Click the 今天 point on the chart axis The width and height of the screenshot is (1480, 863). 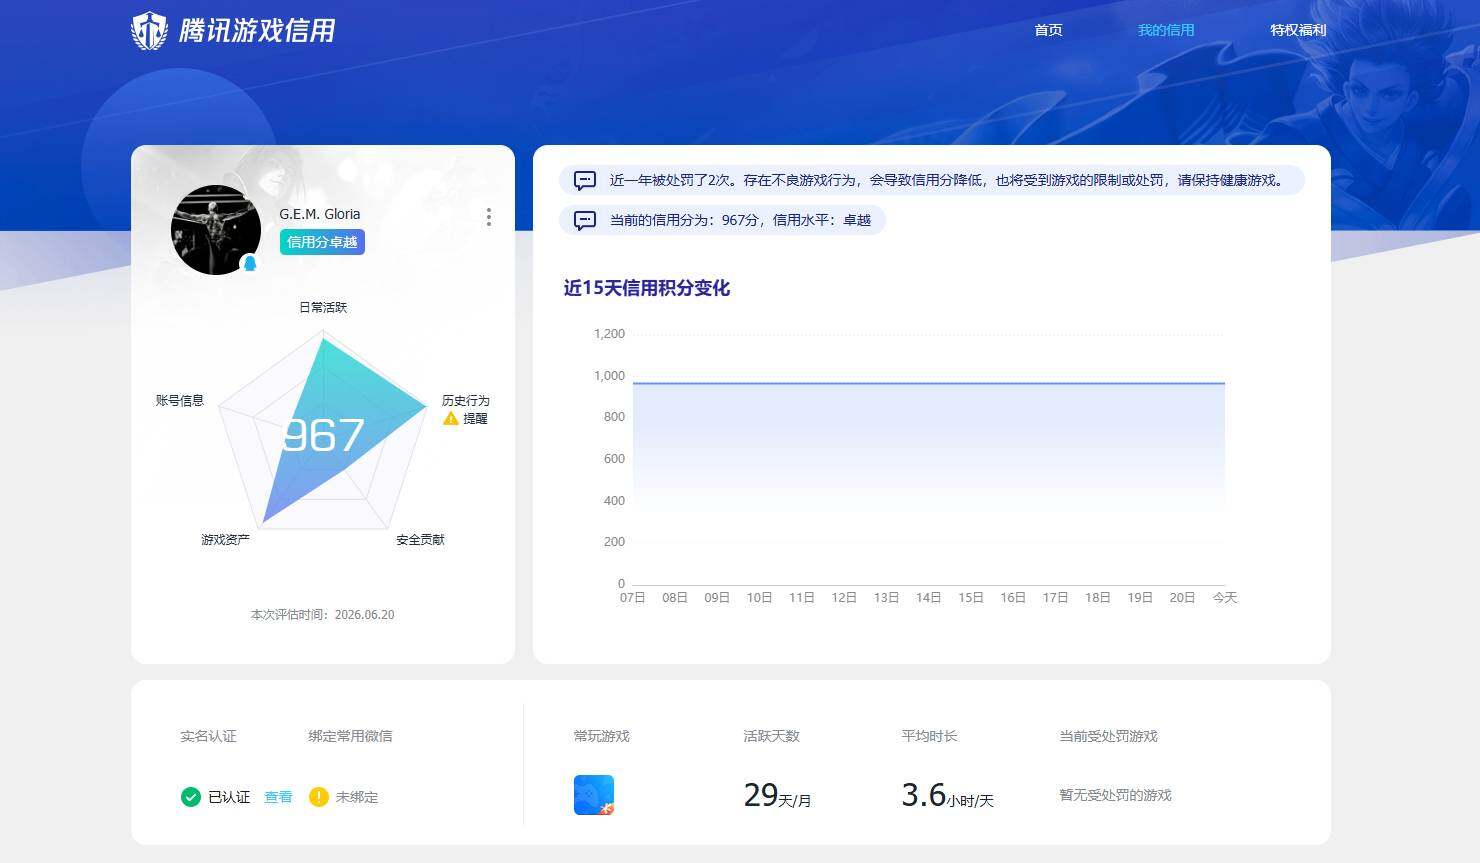(x=1225, y=597)
